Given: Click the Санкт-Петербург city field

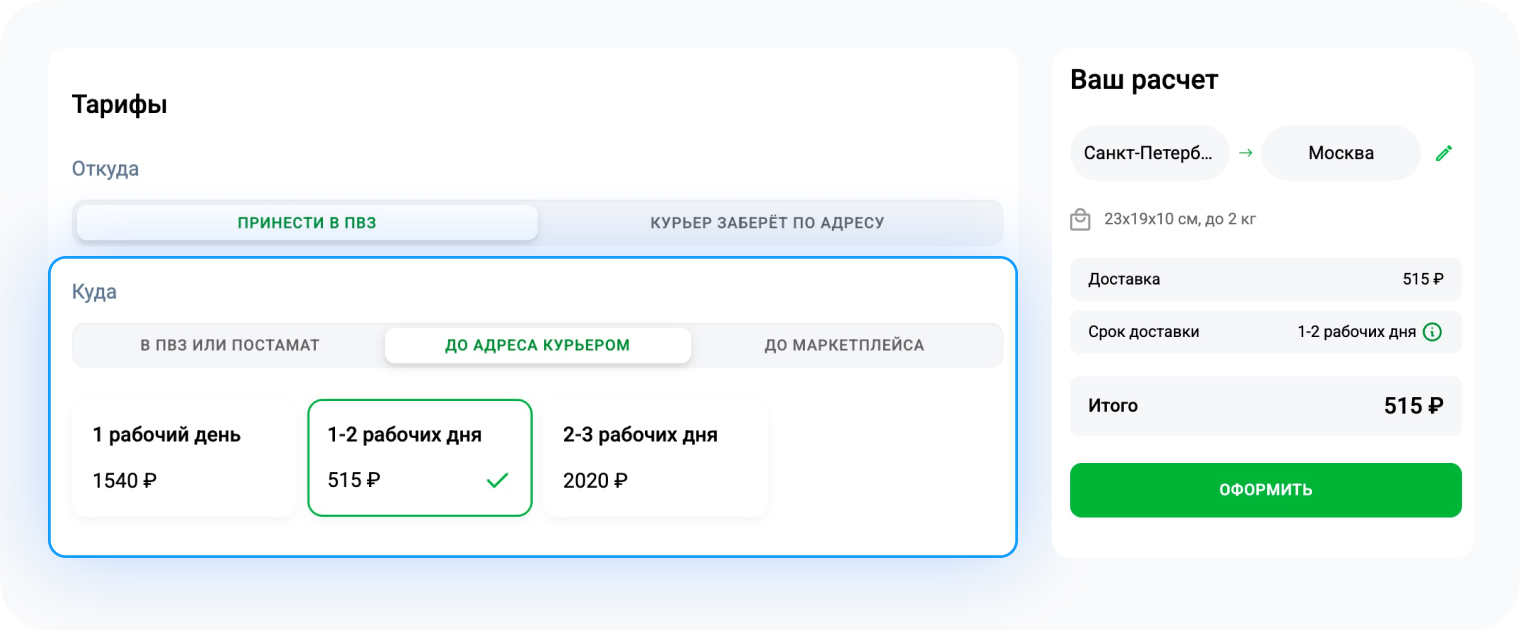Looking at the screenshot, I should click(x=1149, y=152).
